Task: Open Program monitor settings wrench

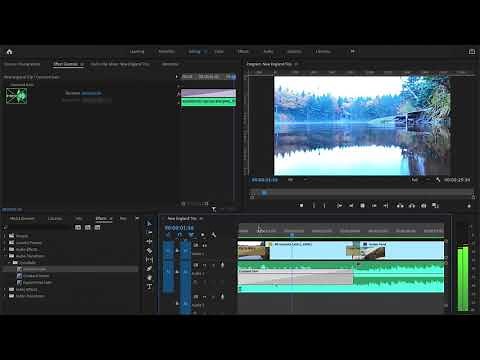Action: tap(438, 180)
